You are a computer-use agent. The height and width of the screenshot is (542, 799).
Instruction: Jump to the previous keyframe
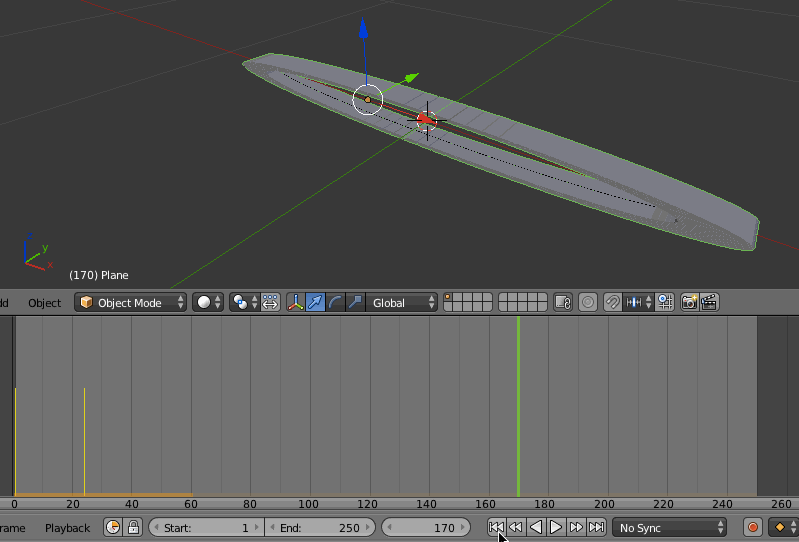(516, 527)
